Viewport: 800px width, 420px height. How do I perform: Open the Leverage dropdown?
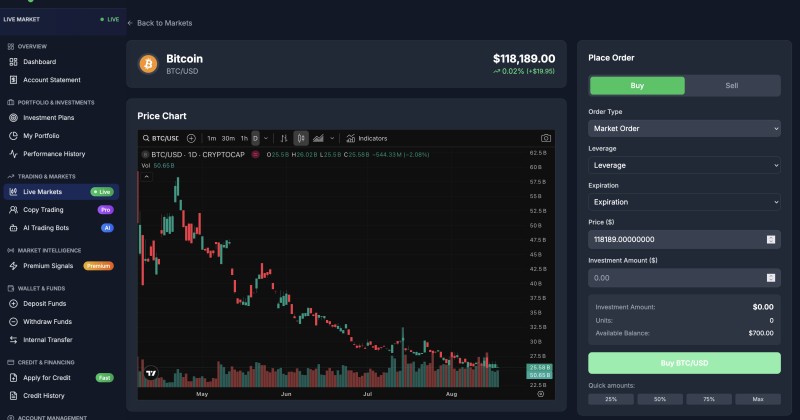pos(684,165)
